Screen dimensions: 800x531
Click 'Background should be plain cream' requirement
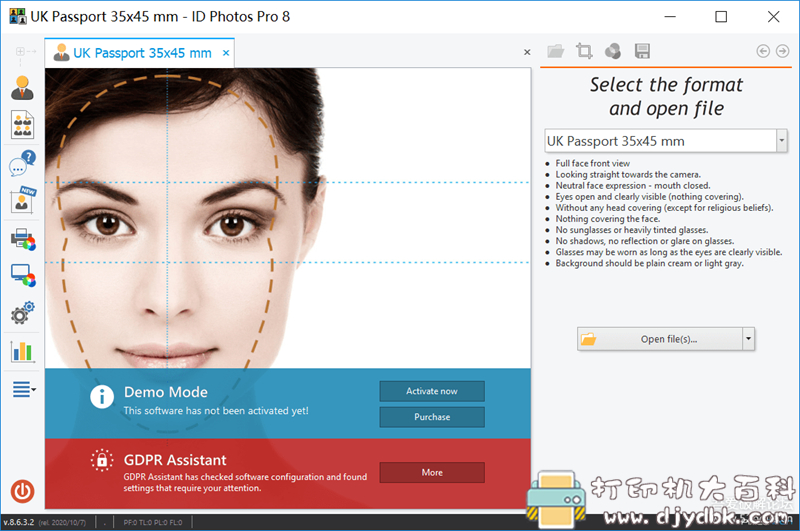[649, 263]
